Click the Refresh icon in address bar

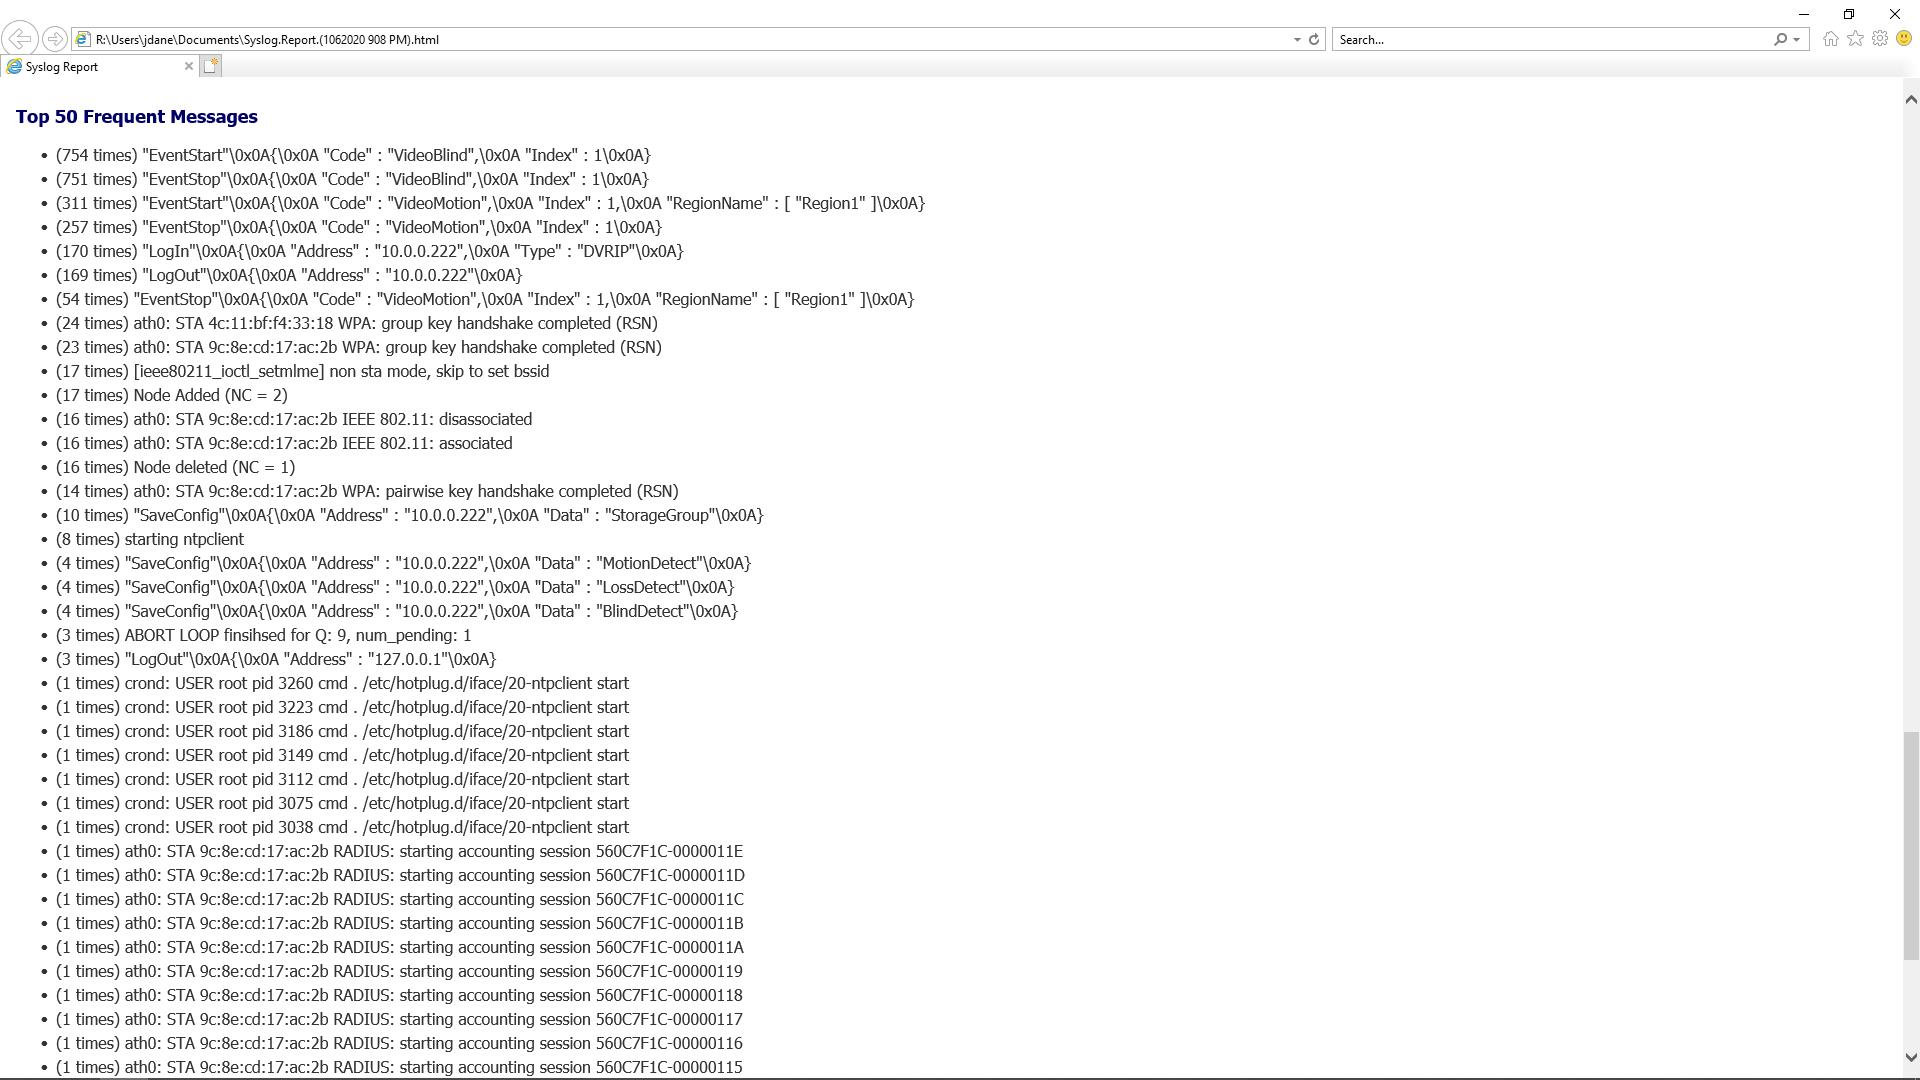pyautogui.click(x=1314, y=40)
